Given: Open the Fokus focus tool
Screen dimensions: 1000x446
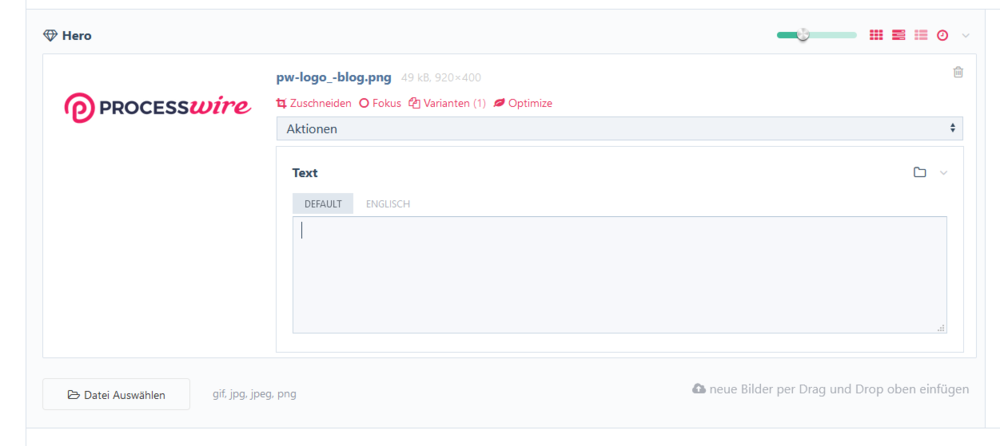Looking at the screenshot, I should tap(380, 103).
